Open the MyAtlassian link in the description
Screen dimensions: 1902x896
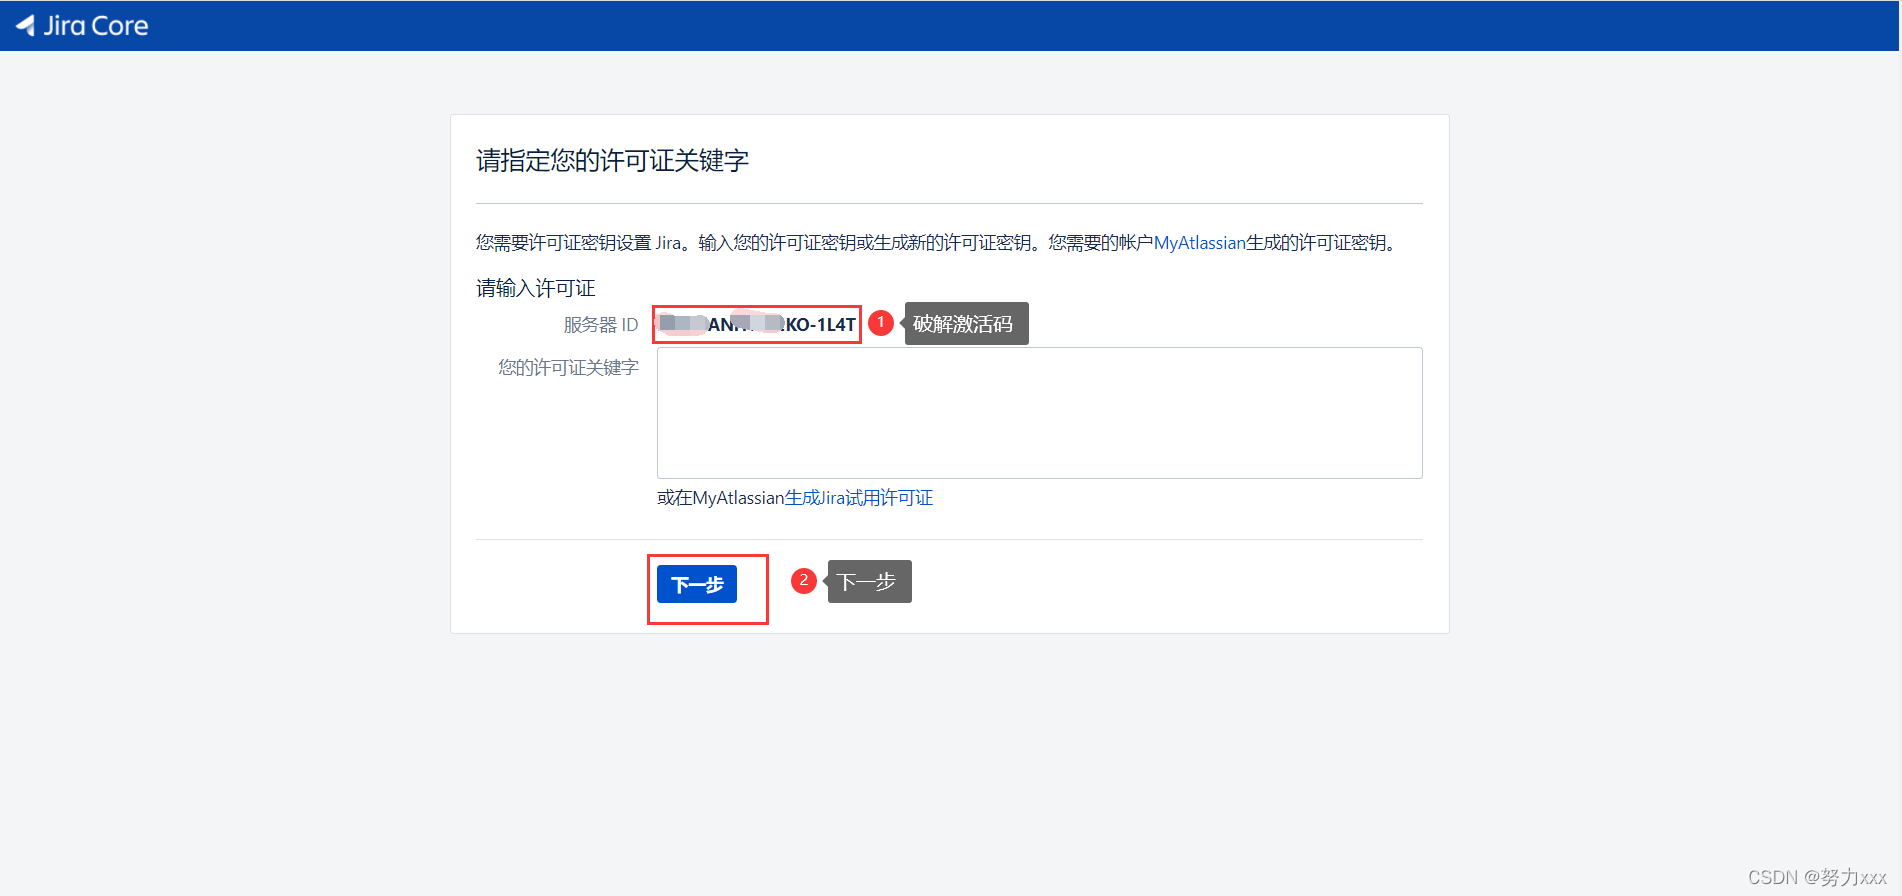[1199, 243]
